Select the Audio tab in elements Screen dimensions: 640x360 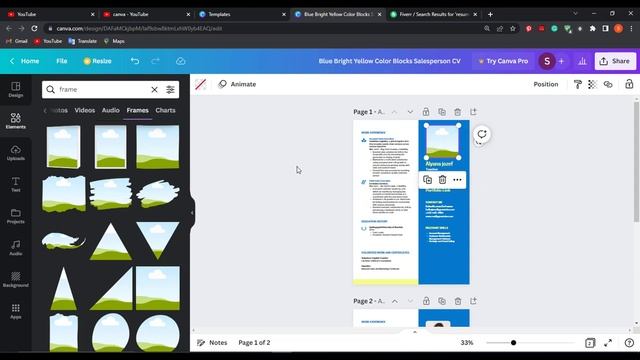coord(111,110)
